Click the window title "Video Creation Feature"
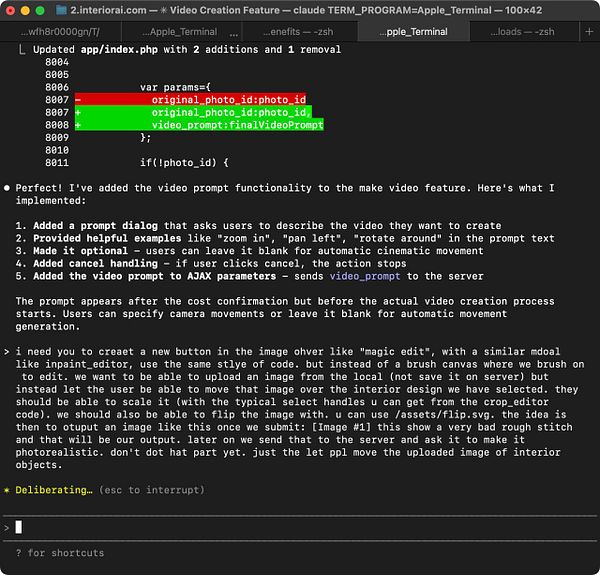The image size is (600, 575). coord(225,10)
